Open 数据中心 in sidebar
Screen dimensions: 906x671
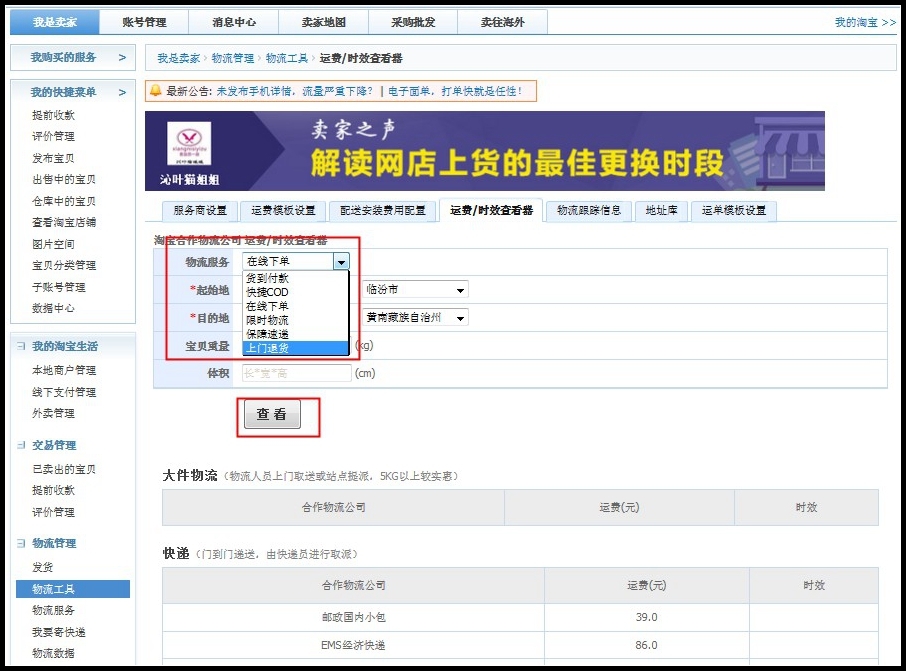click(53, 308)
